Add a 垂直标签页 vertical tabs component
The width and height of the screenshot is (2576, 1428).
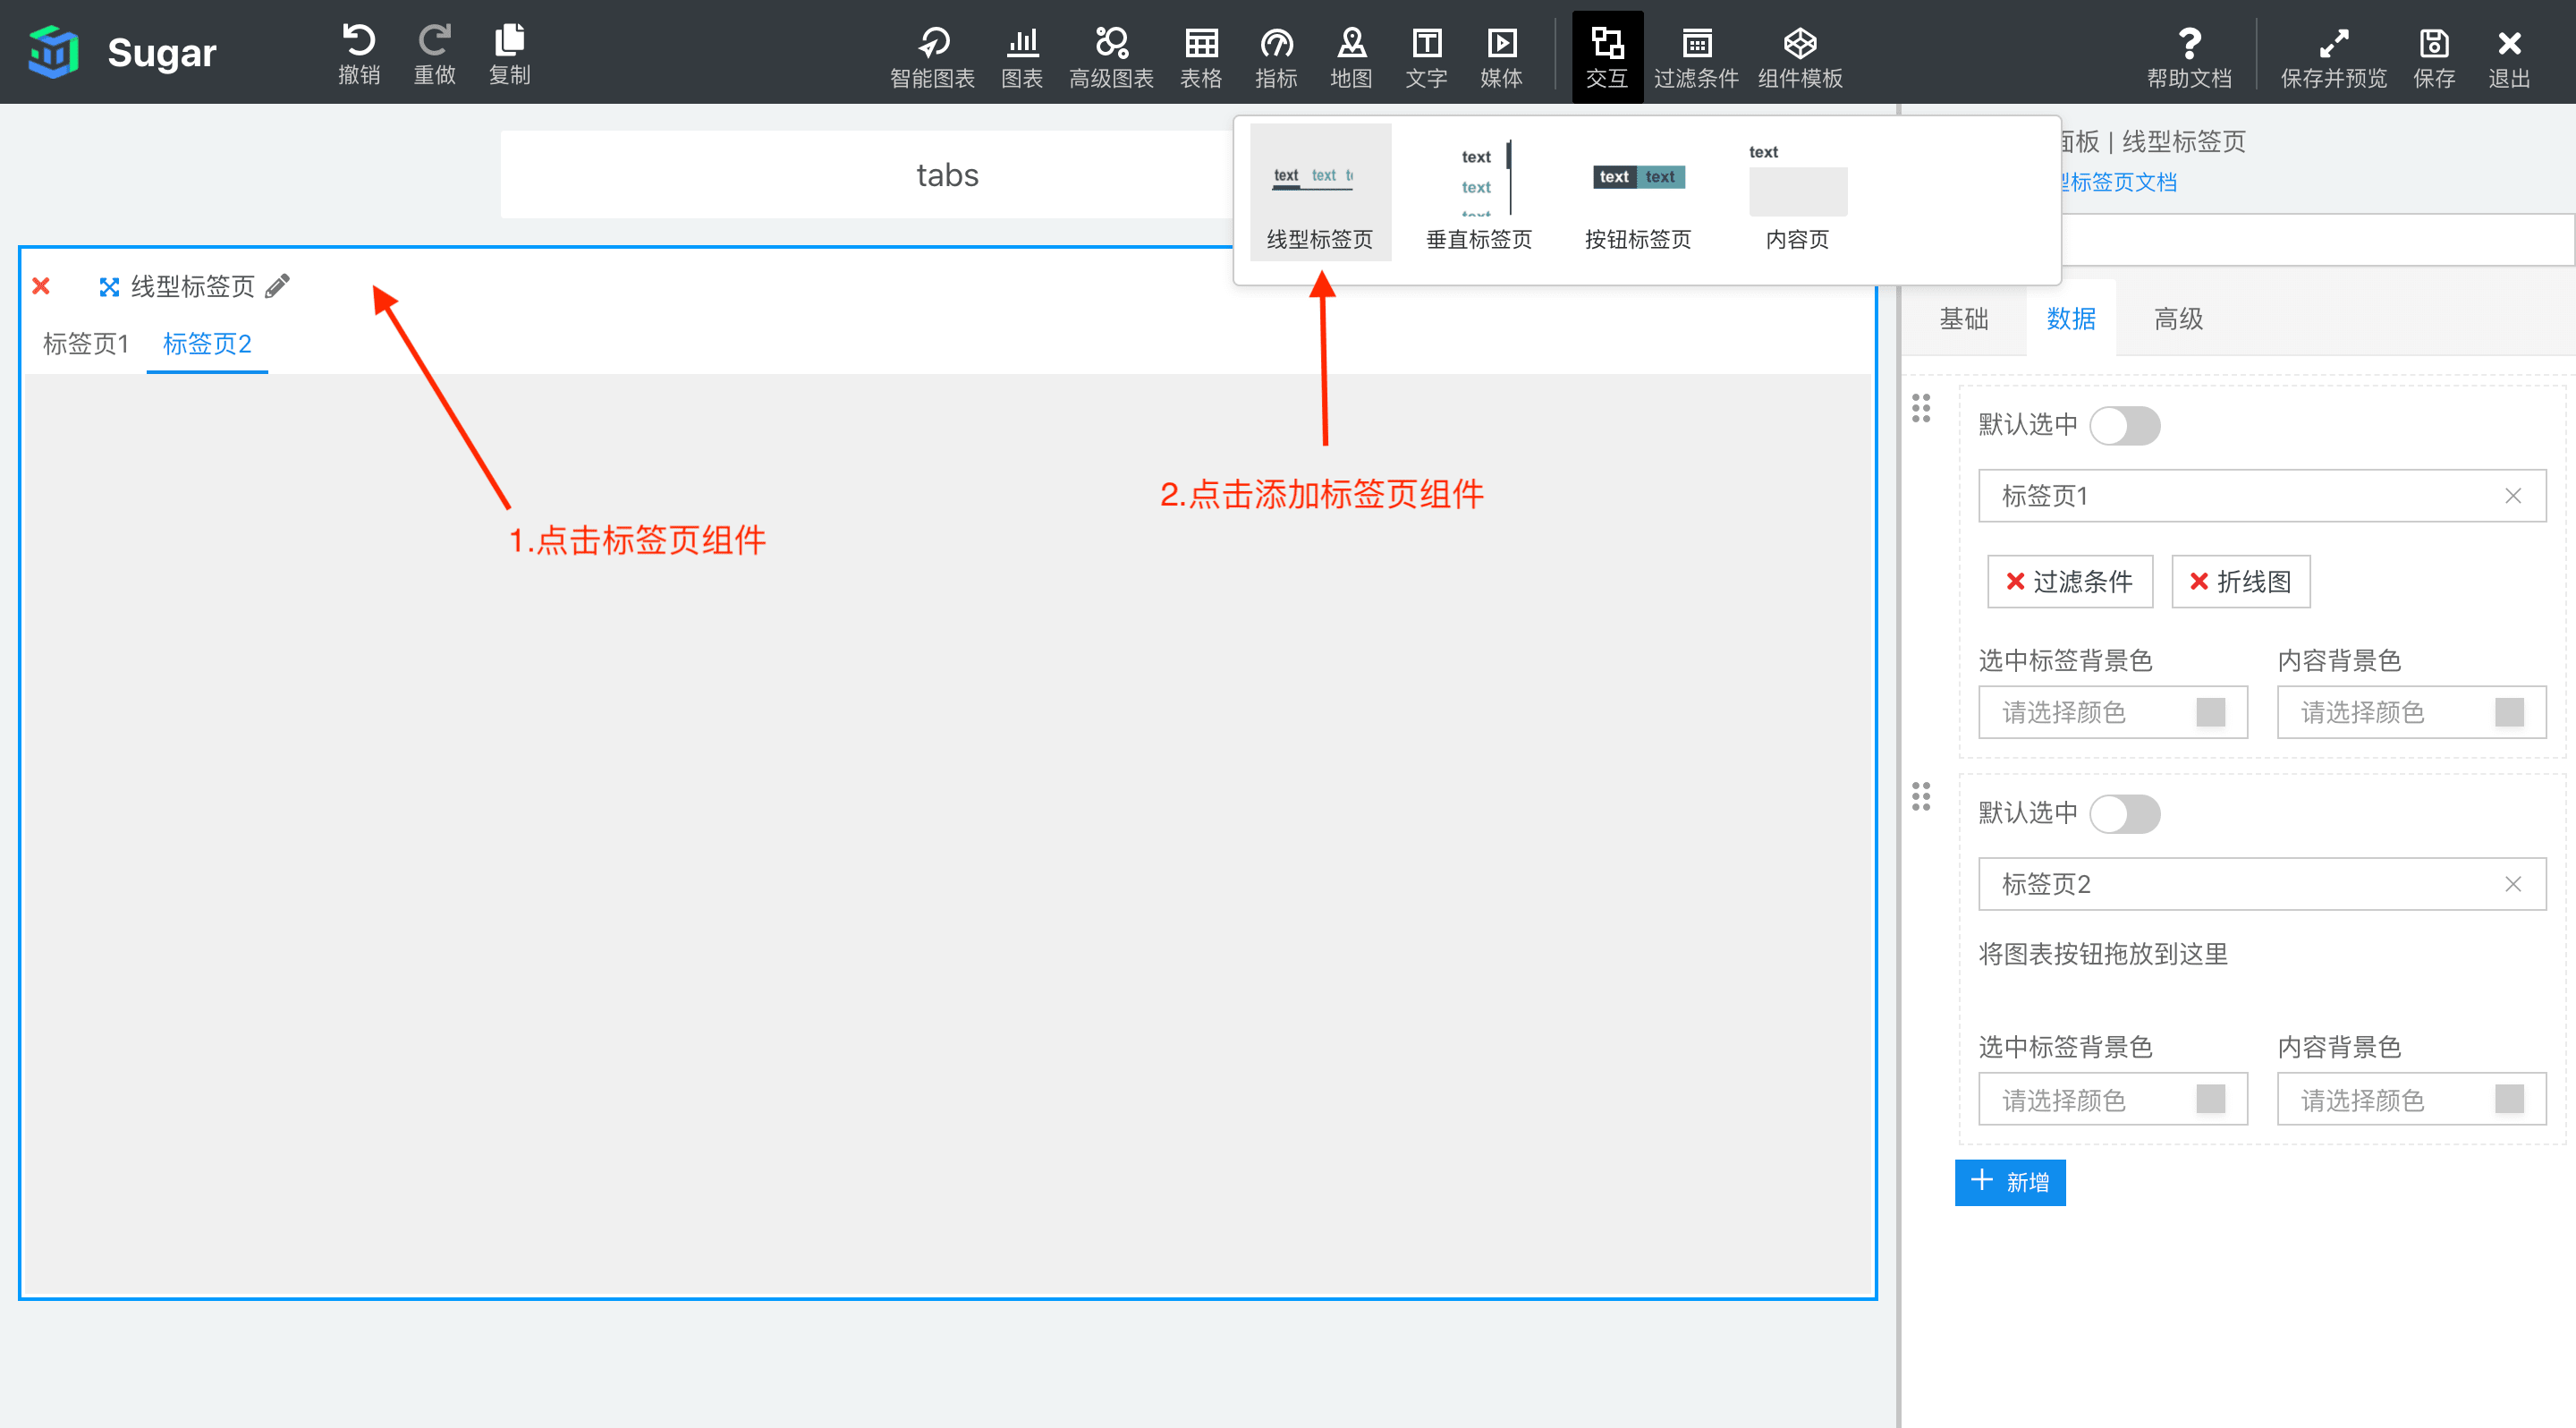point(1479,193)
